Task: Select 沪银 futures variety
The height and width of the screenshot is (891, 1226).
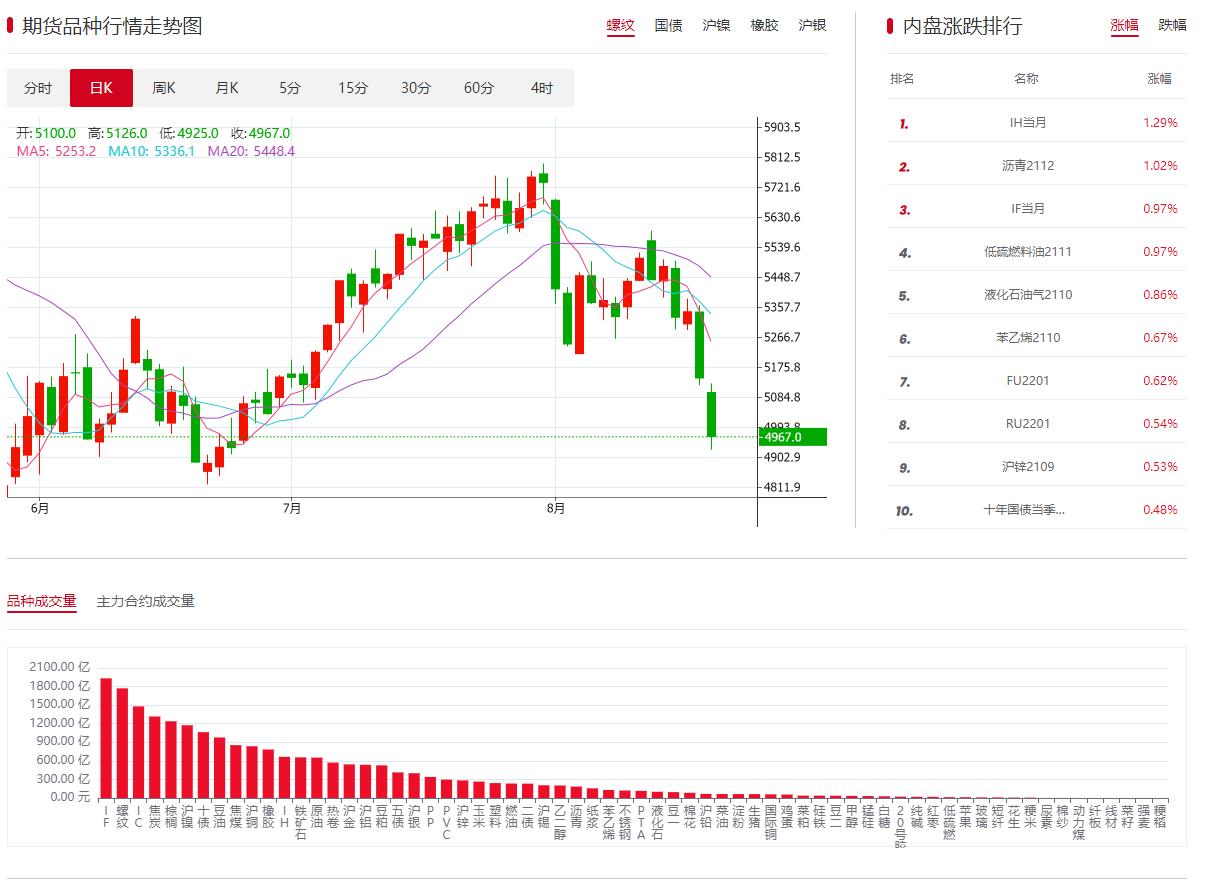Action: click(812, 26)
